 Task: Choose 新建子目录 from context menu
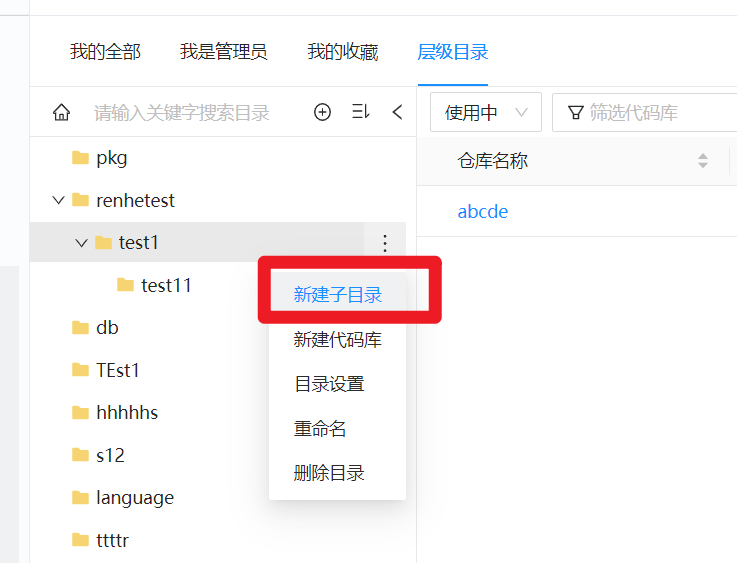(x=337, y=295)
